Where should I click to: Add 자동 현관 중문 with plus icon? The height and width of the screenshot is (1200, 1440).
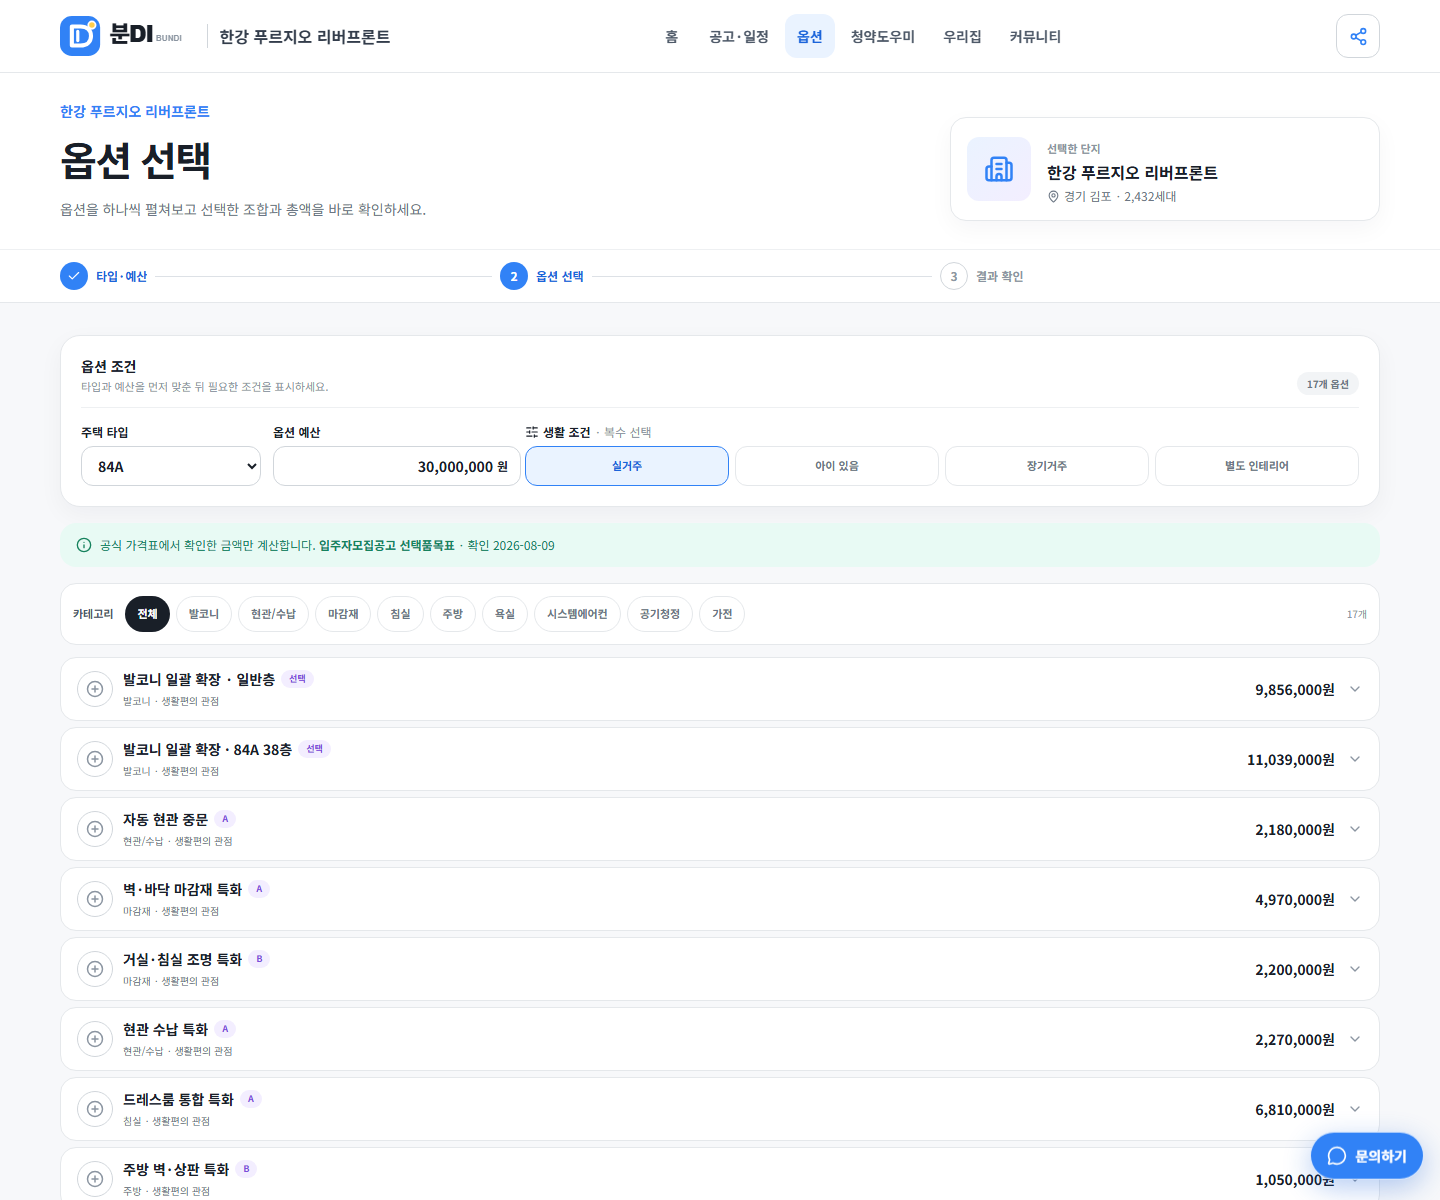pyautogui.click(x=95, y=829)
